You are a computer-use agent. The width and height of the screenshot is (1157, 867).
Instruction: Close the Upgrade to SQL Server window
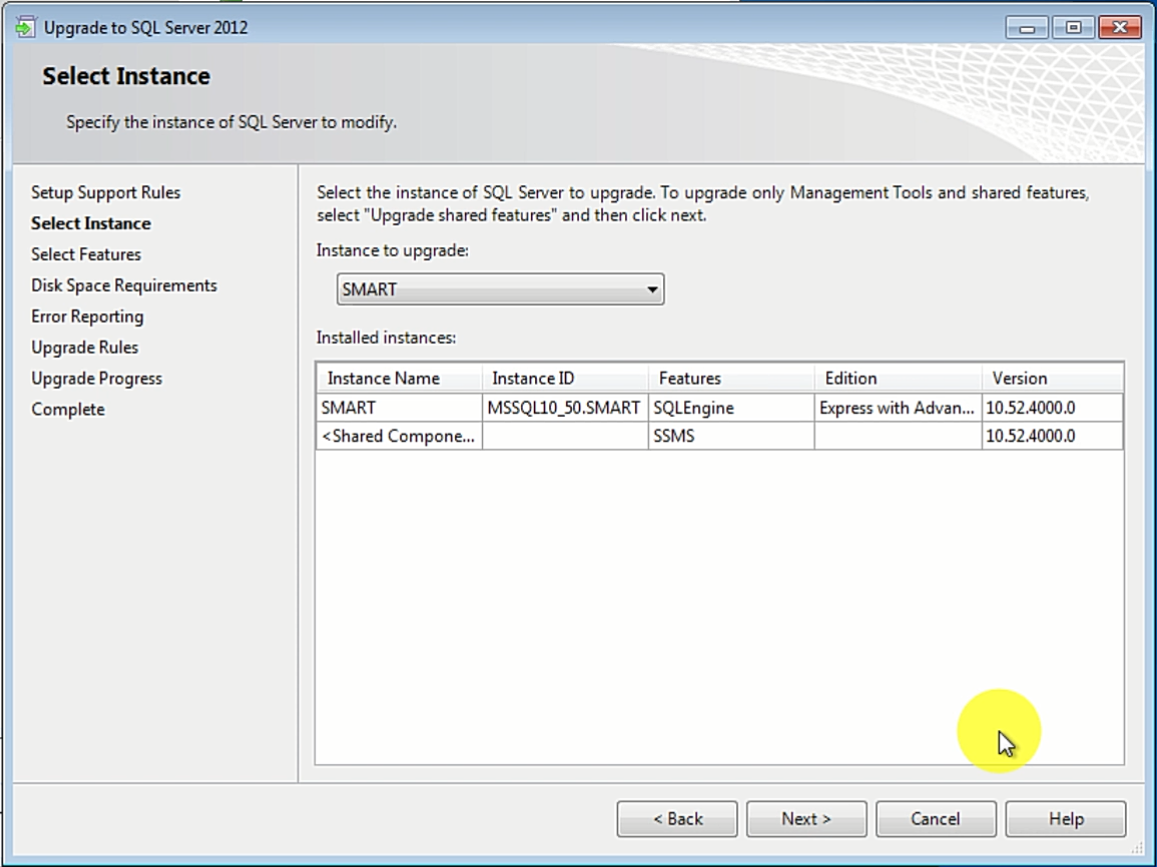pos(1119,27)
